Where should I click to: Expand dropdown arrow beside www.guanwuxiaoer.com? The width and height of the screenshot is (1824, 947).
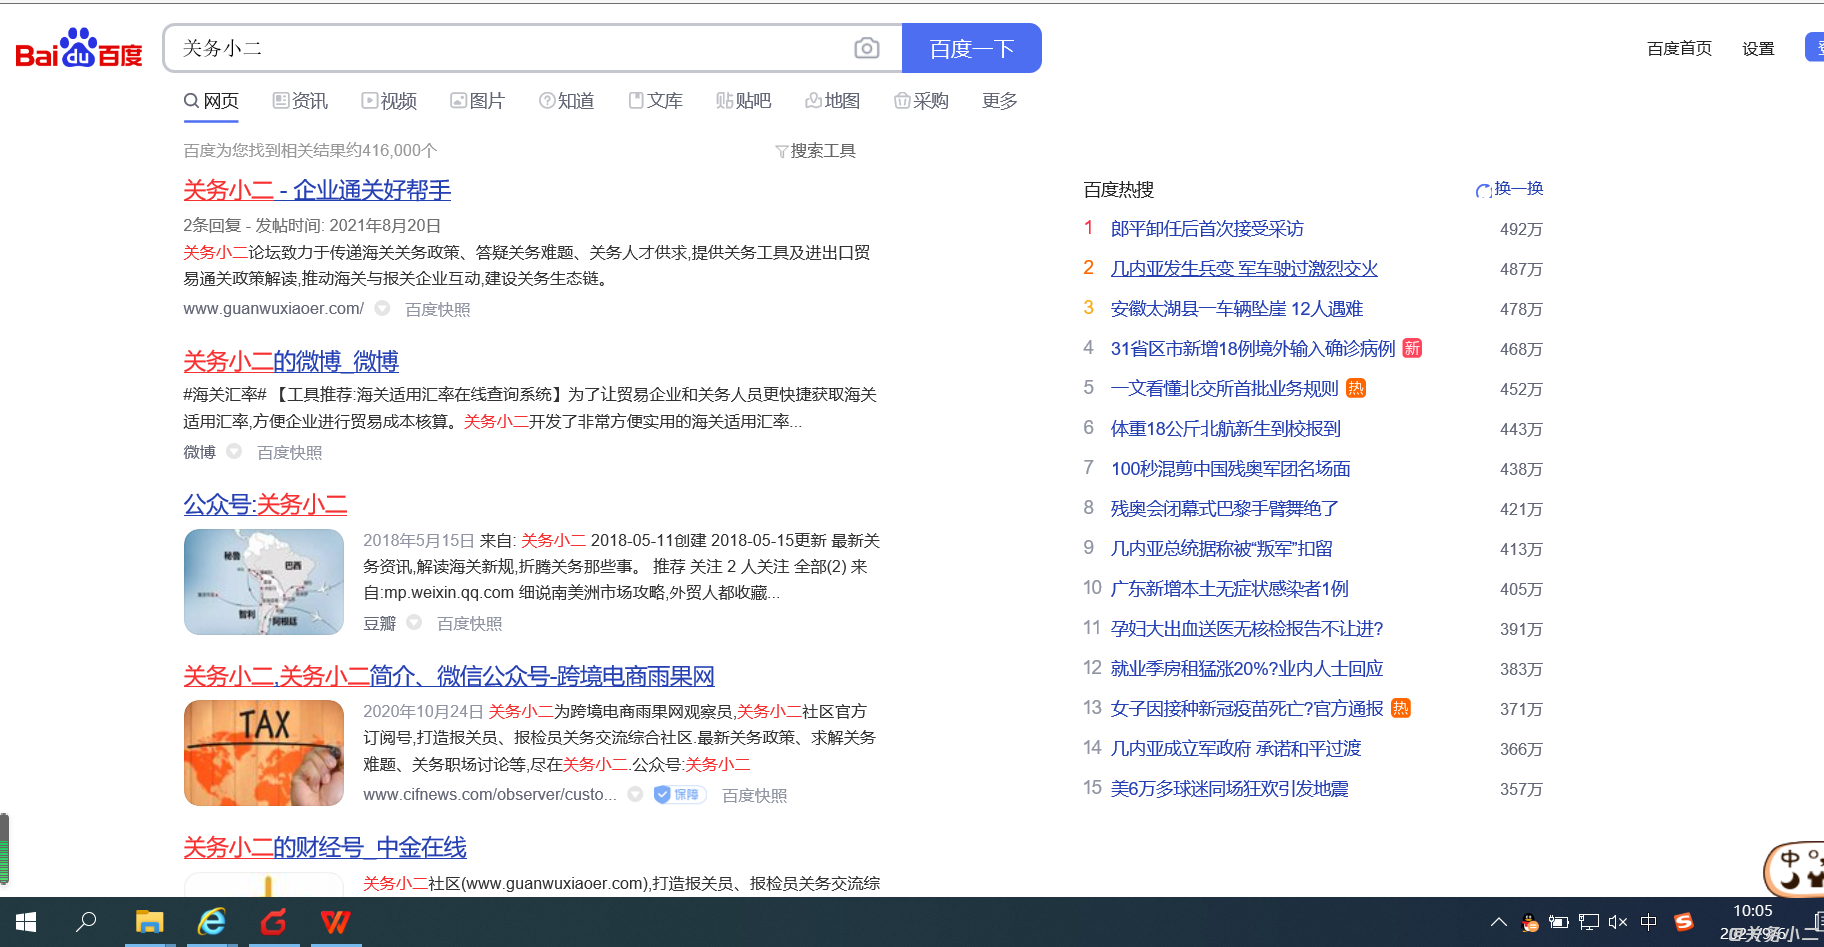point(382,309)
